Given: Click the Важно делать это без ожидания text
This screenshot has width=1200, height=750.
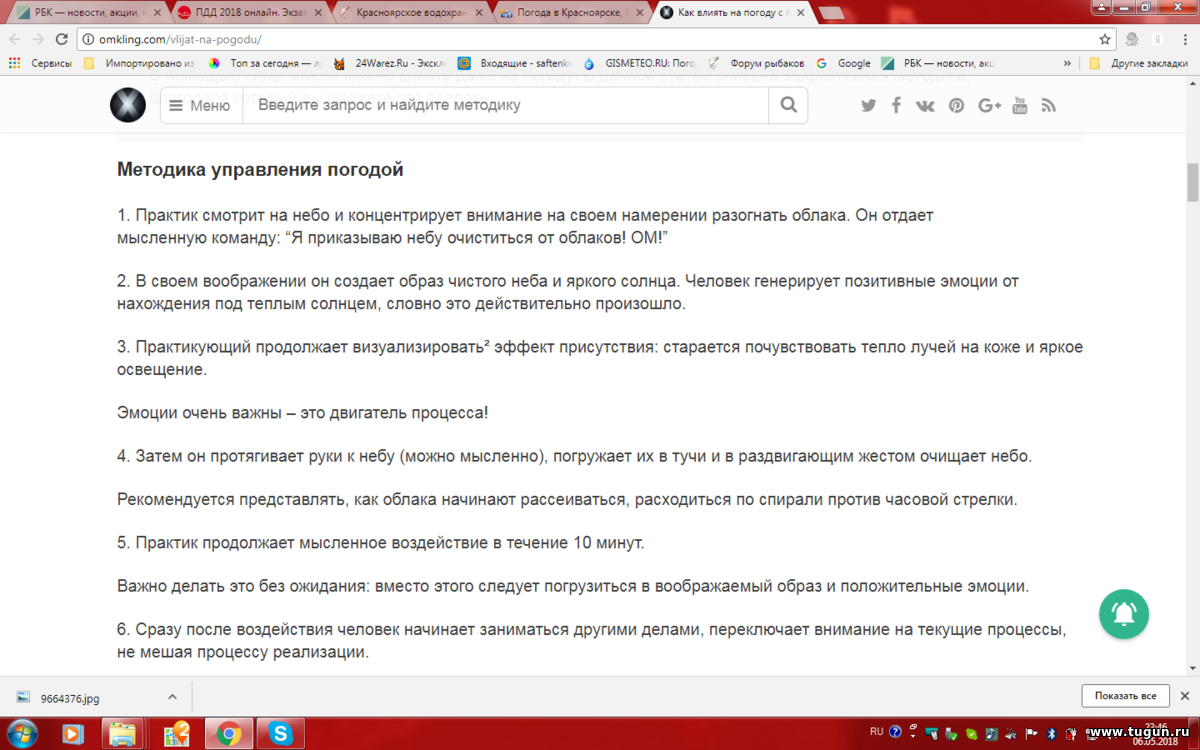Looking at the screenshot, I should point(573,586).
